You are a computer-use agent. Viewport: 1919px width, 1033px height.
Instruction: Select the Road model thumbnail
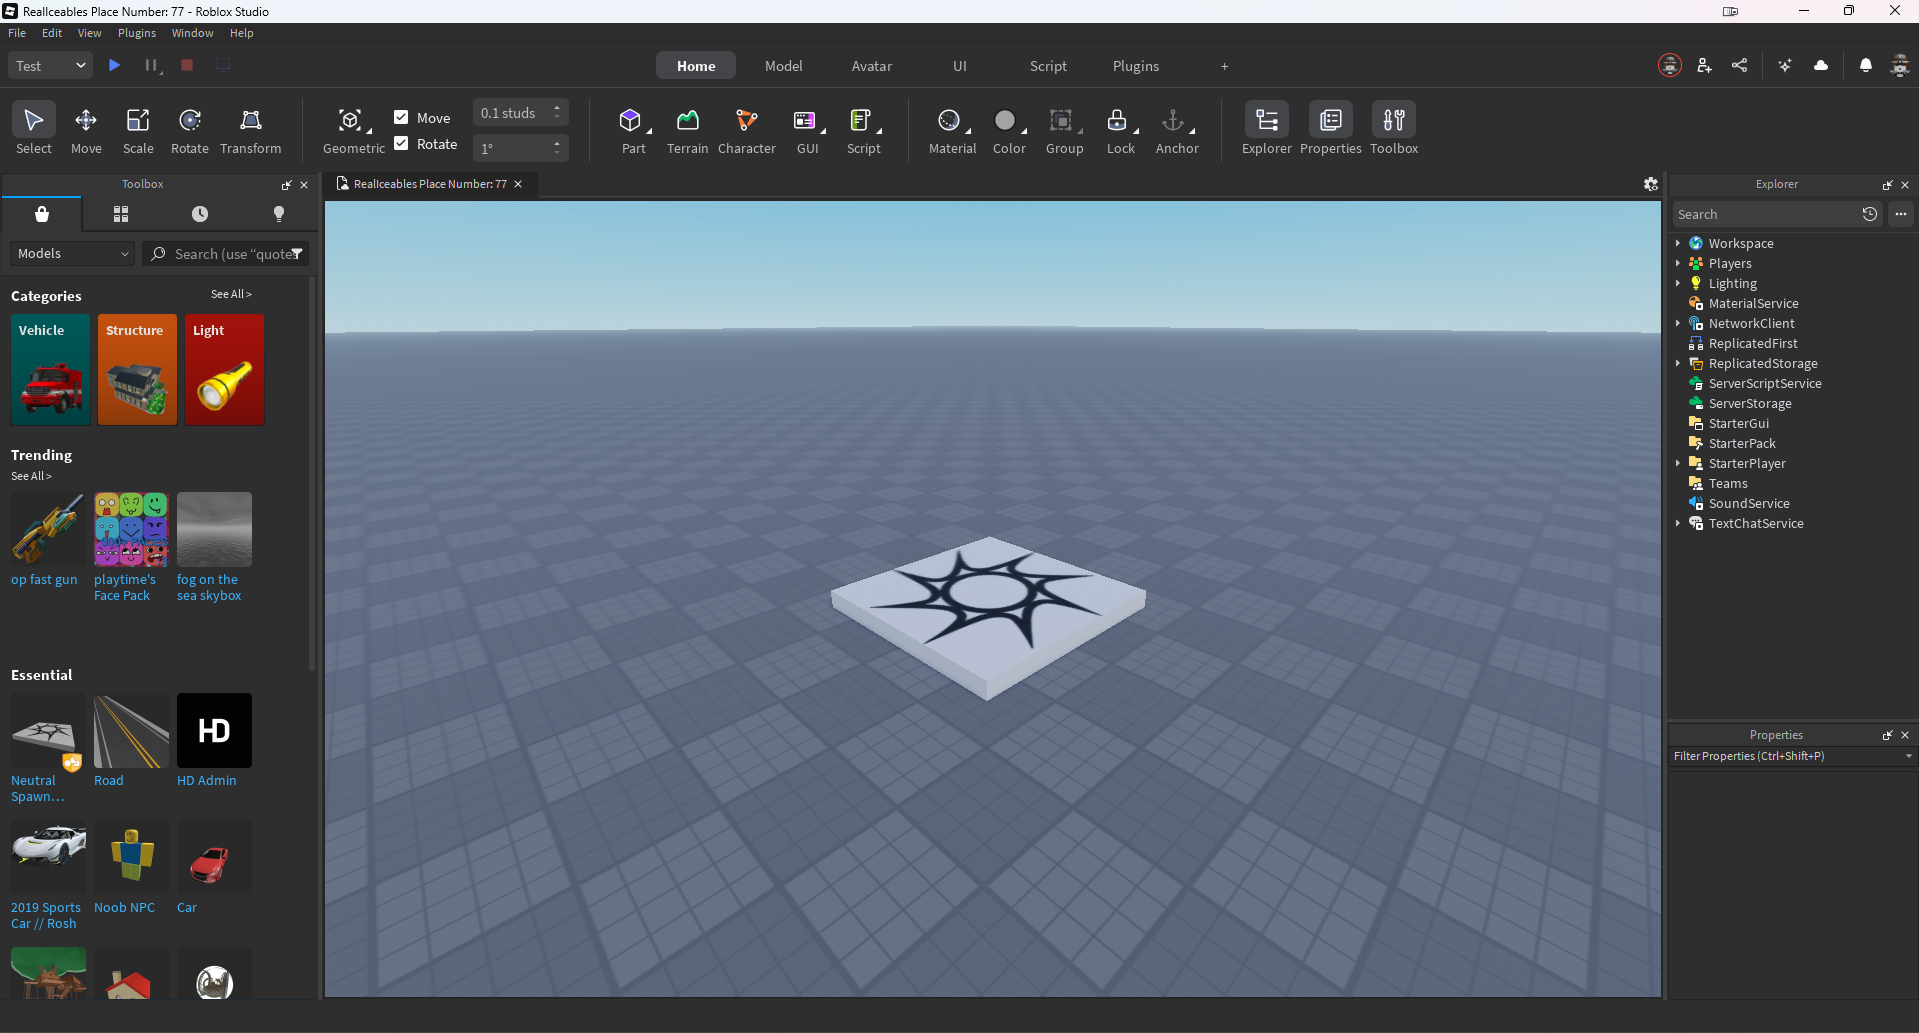(x=131, y=731)
